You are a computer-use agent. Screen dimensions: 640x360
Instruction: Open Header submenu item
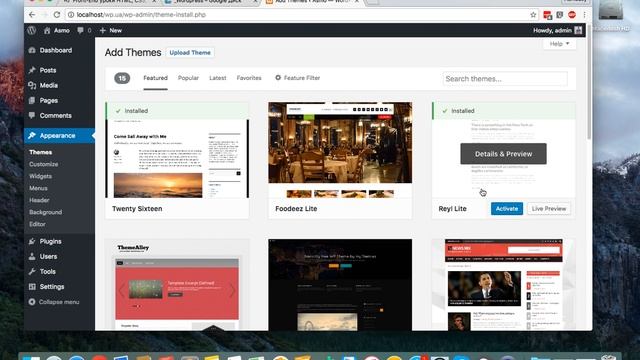tap(39, 200)
